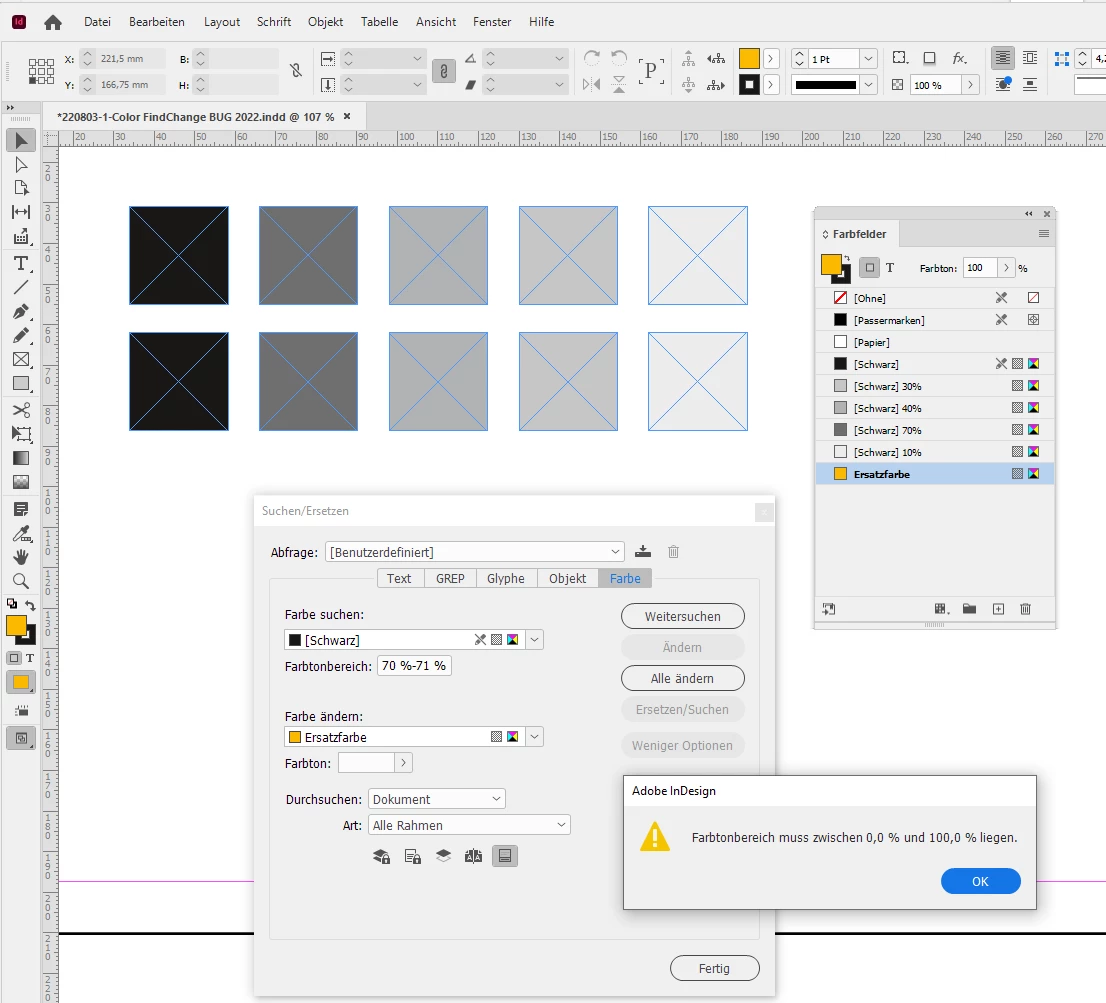Go to InDesign home screen
Image resolution: width=1106 pixels, height=1003 pixels.
coord(53,23)
